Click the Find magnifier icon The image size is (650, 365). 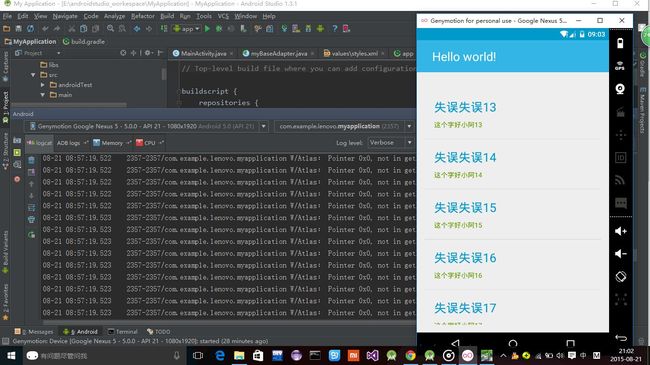[110, 29]
